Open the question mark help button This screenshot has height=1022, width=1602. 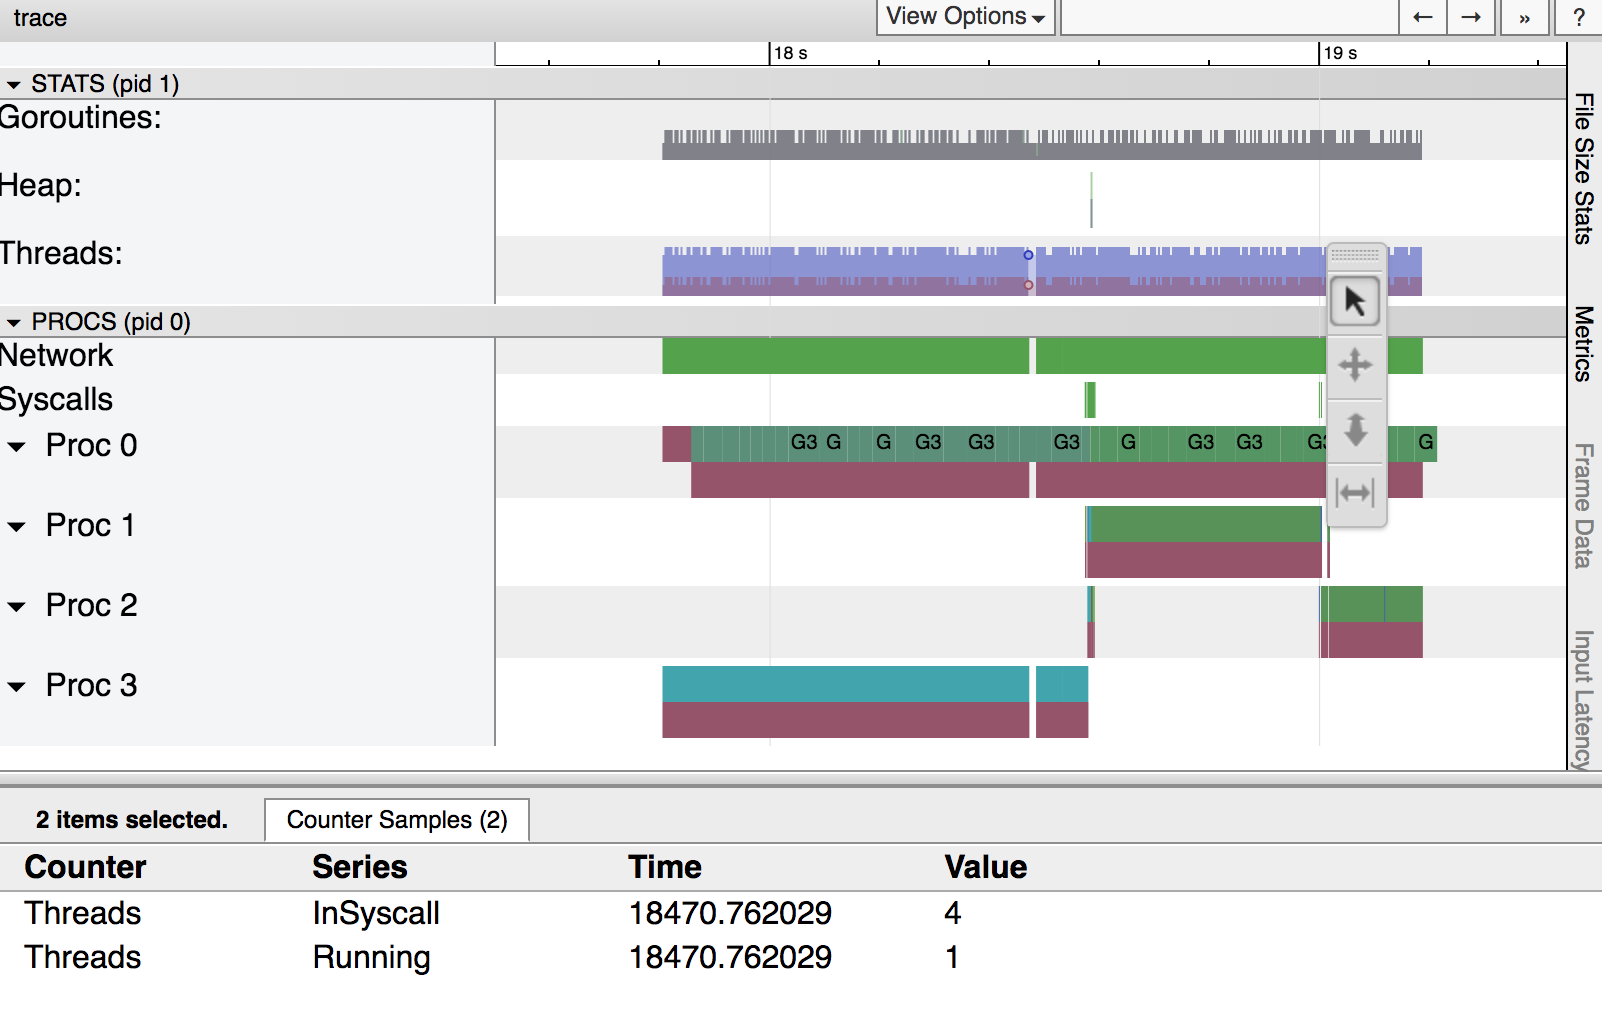[x=1579, y=17]
